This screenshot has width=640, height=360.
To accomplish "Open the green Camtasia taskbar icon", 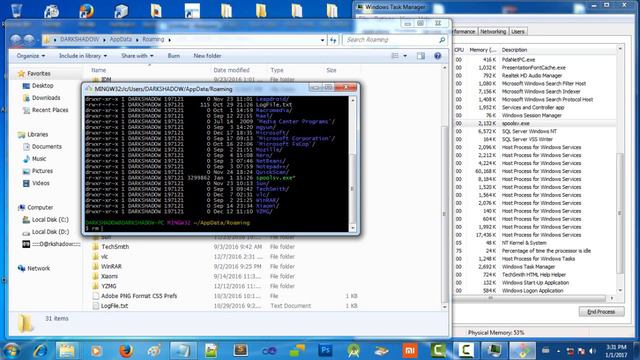I will coord(438,351).
